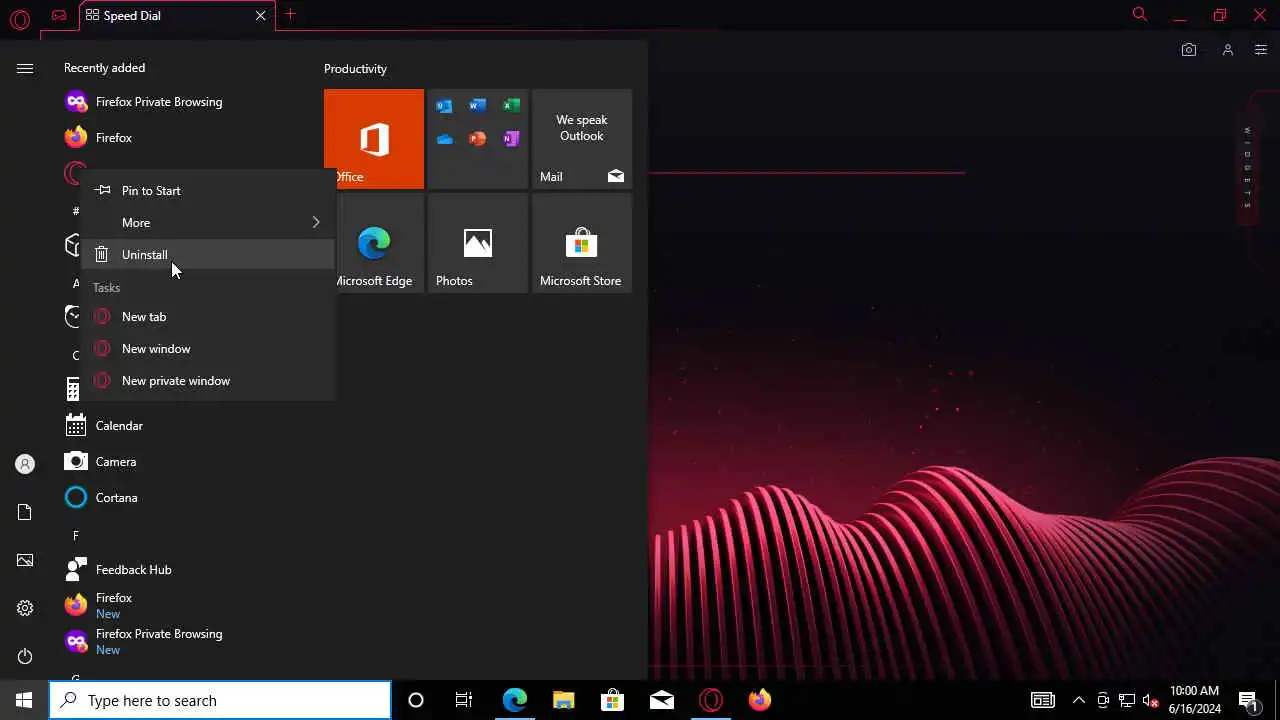This screenshot has width=1280, height=720.
Task: Open the Photos tile
Action: pyautogui.click(x=478, y=243)
